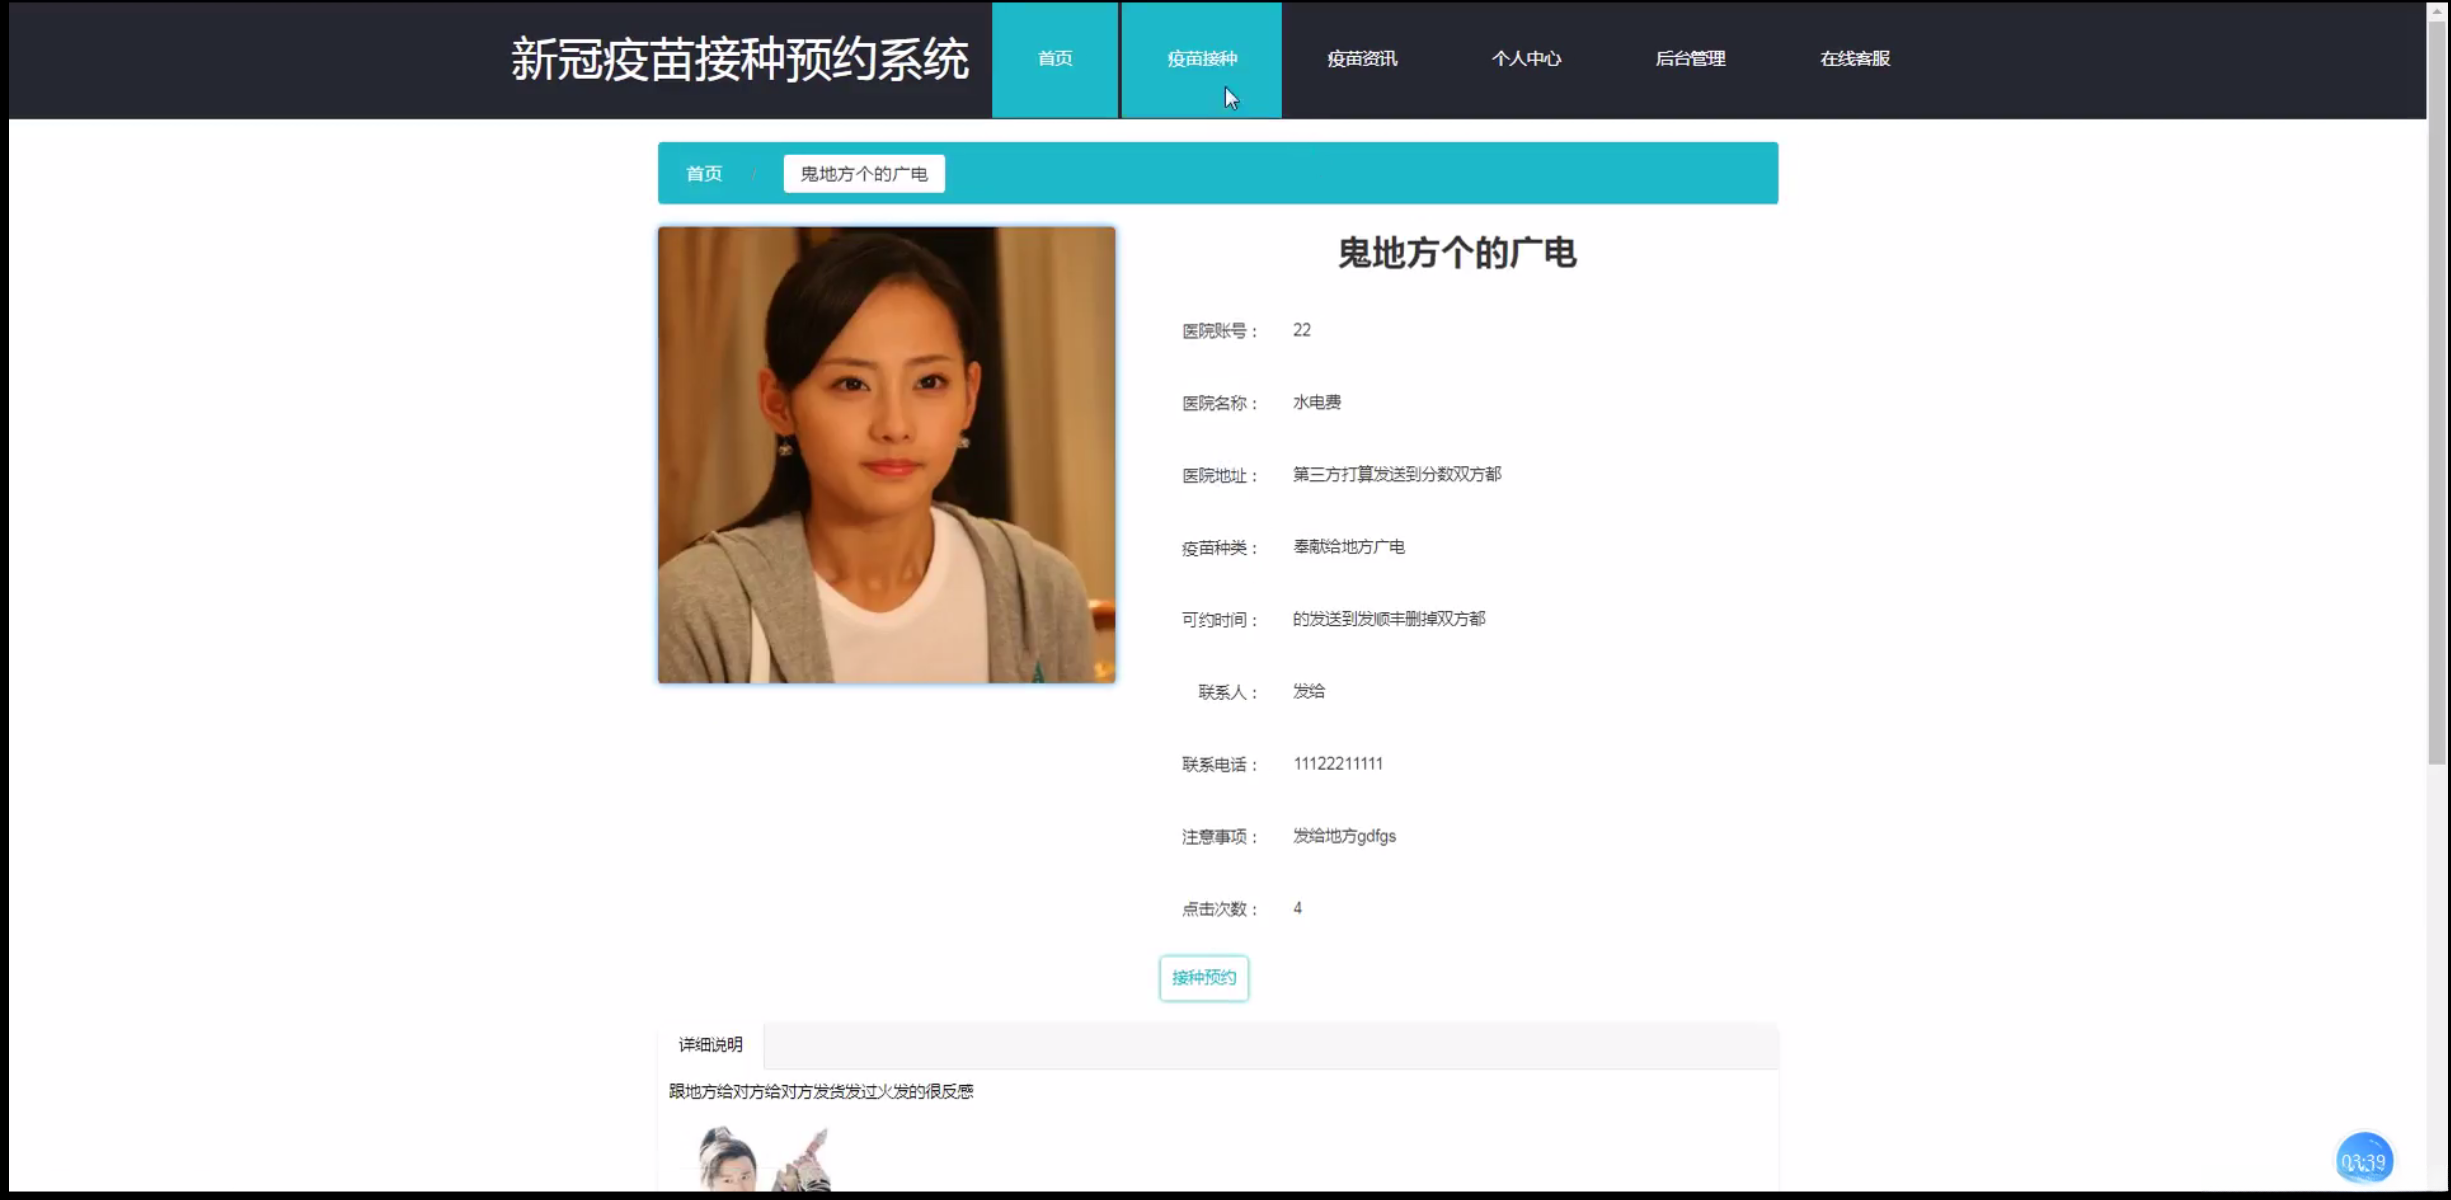The height and width of the screenshot is (1200, 2451).
Task: Select the 疫苗接种 navigation tab
Action: (1201, 59)
